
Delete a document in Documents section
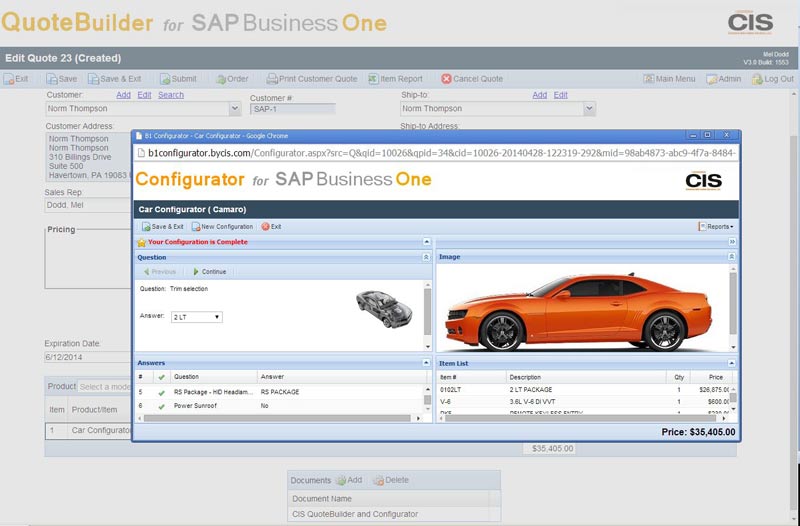pos(391,480)
